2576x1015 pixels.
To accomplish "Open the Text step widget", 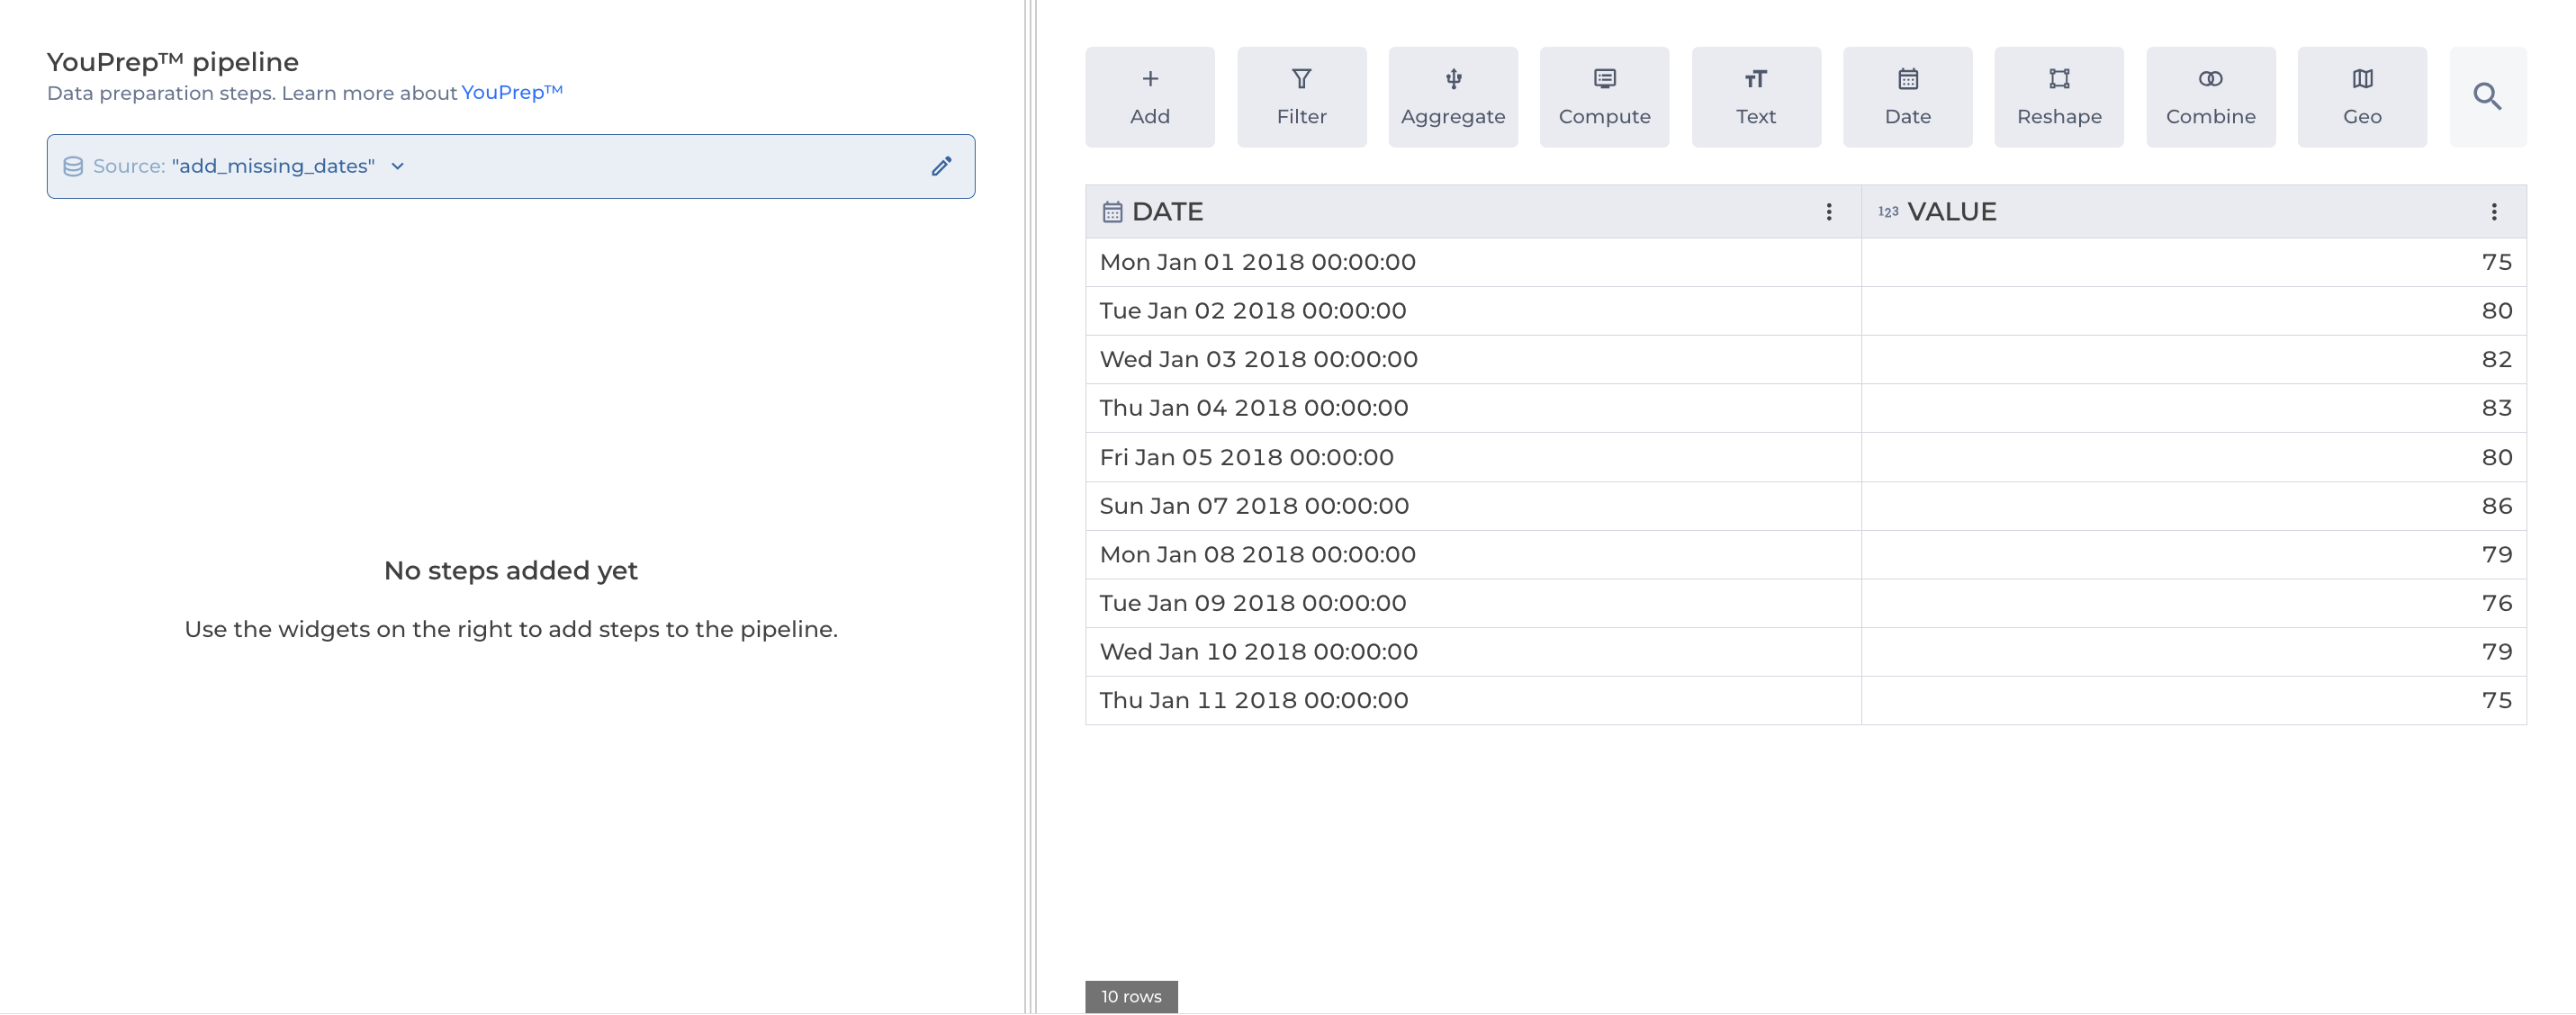I will point(1755,96).
